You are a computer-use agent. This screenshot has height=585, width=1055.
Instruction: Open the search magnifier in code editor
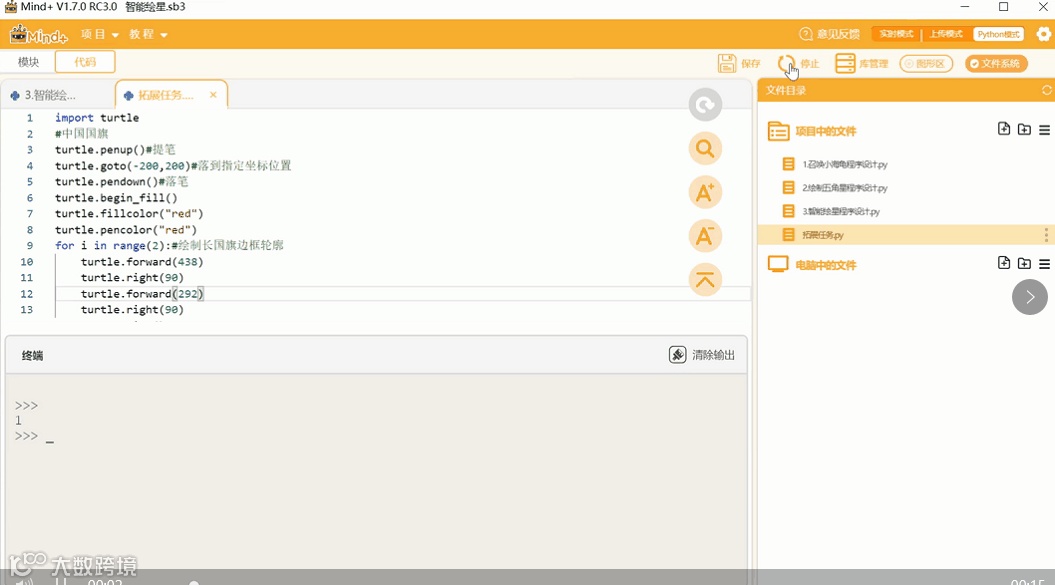pyautogui.click(x=705, y=149)
